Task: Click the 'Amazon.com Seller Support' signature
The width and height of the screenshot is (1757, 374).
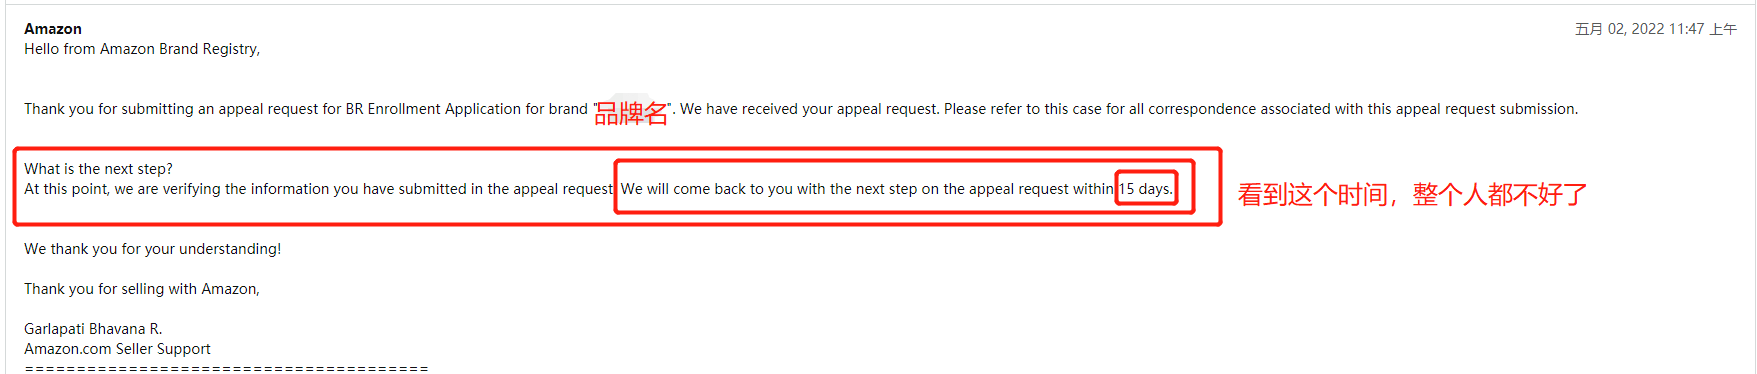Action: 117,349
